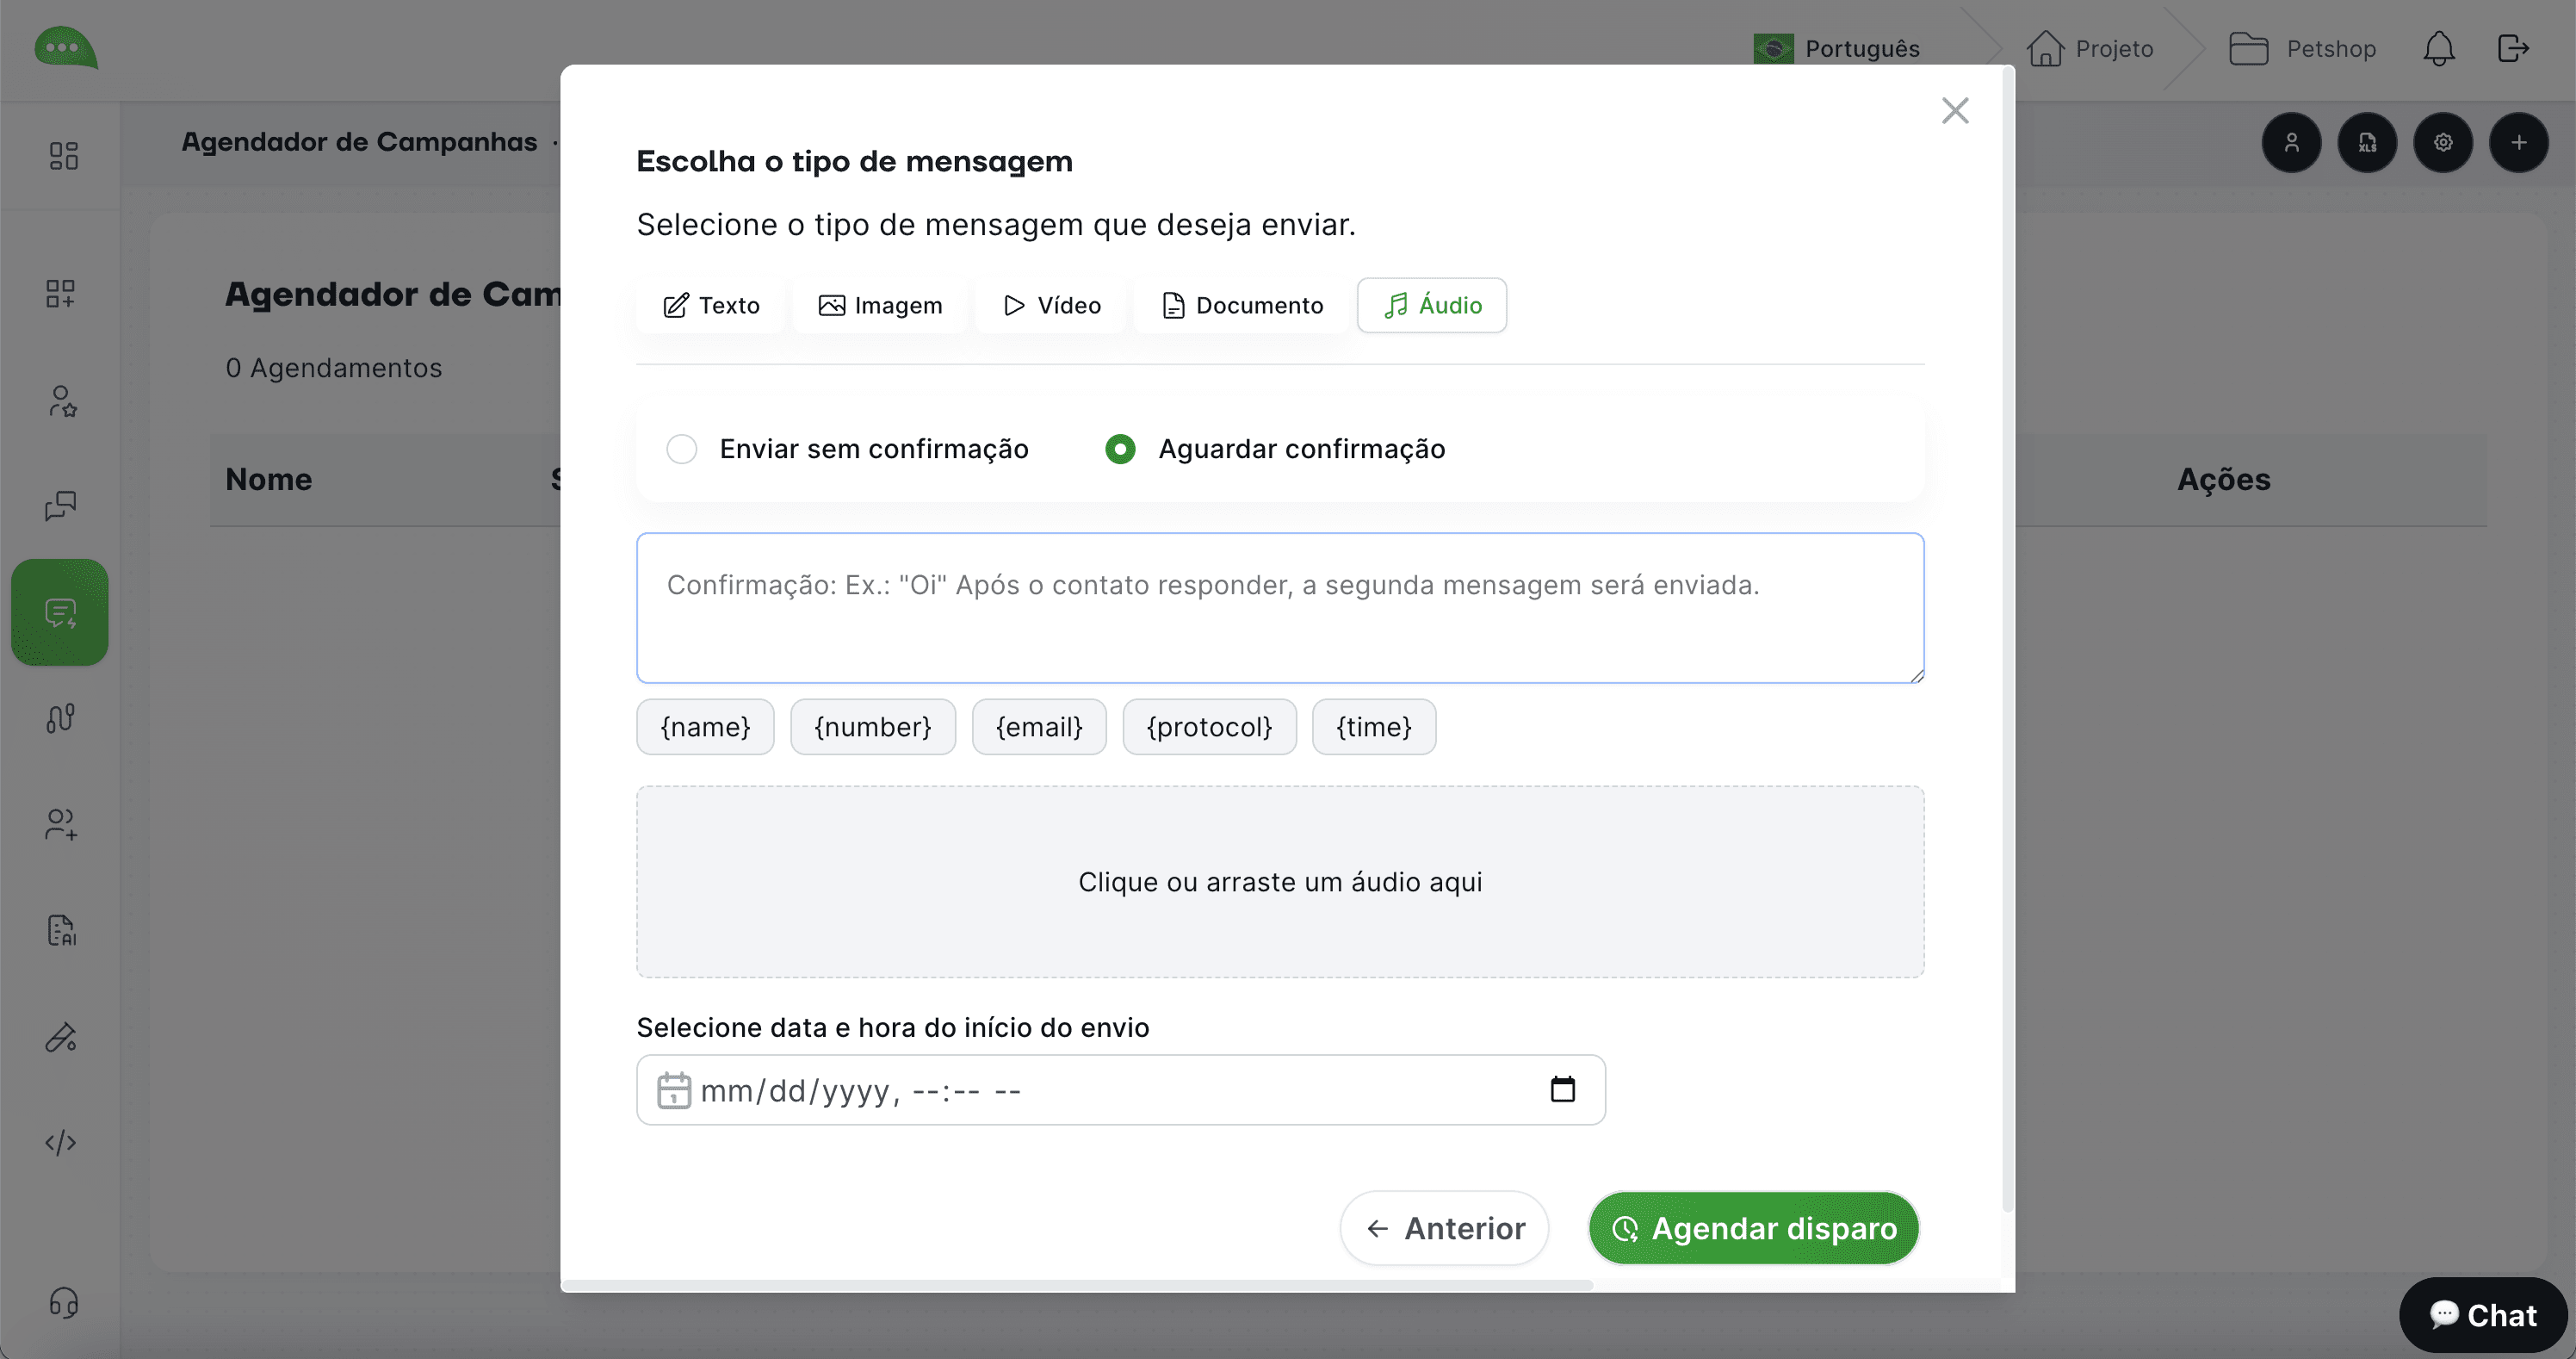Select Aguardar confirmação radio button

1120,449
